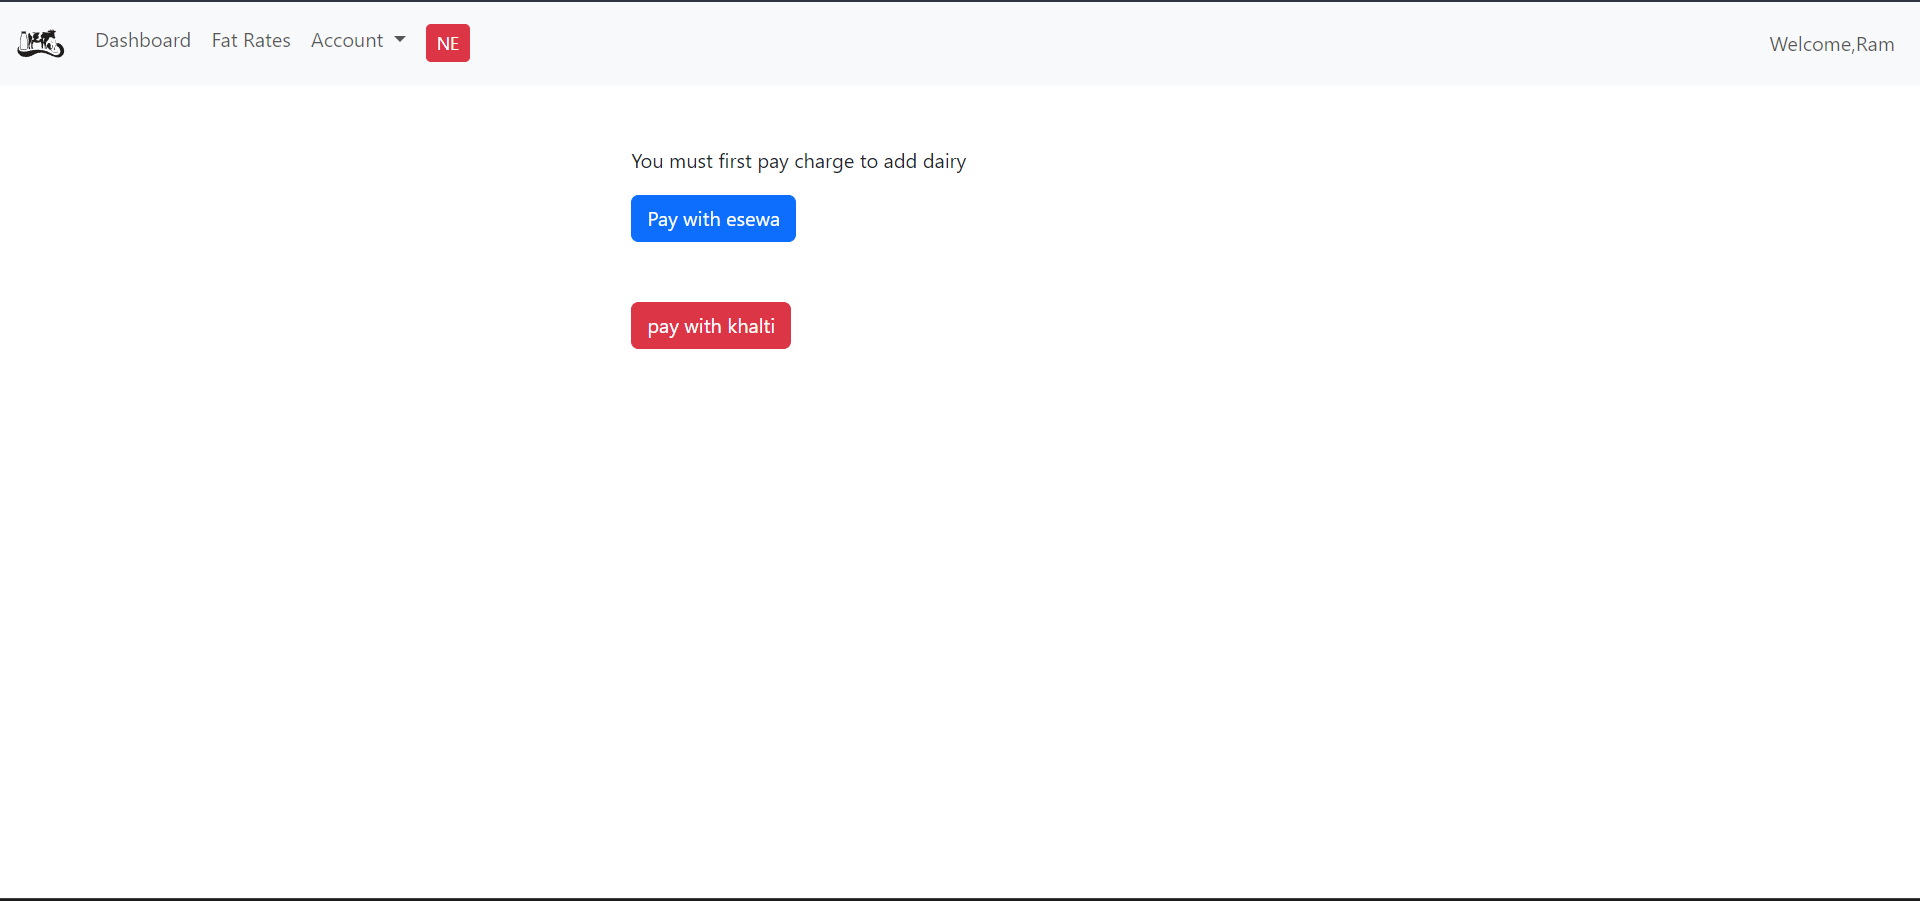The image size is (1920, 901).
Task: Go to Fat Rates
Action: click(x=251, y=40)
